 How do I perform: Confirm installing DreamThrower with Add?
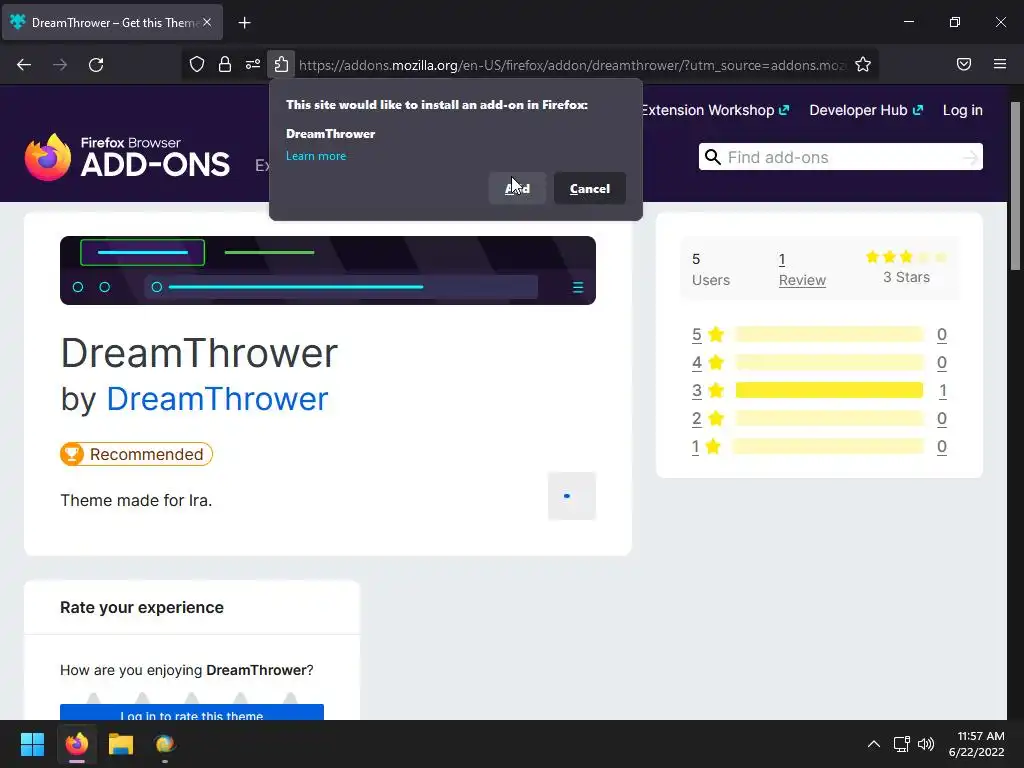click(x=517, y=189)
